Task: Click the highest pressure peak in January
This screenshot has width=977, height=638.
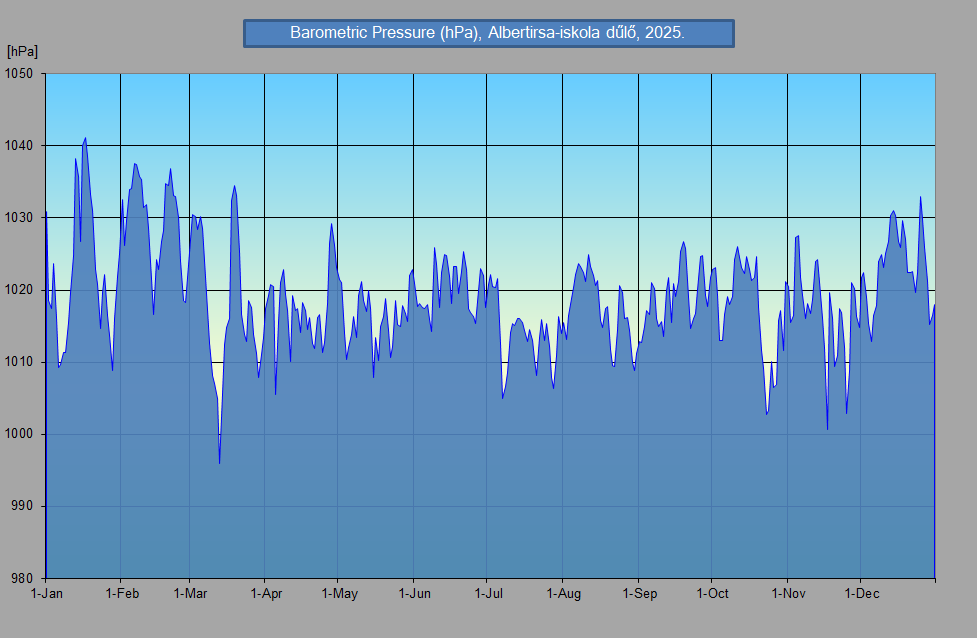Action: [85, 138]
